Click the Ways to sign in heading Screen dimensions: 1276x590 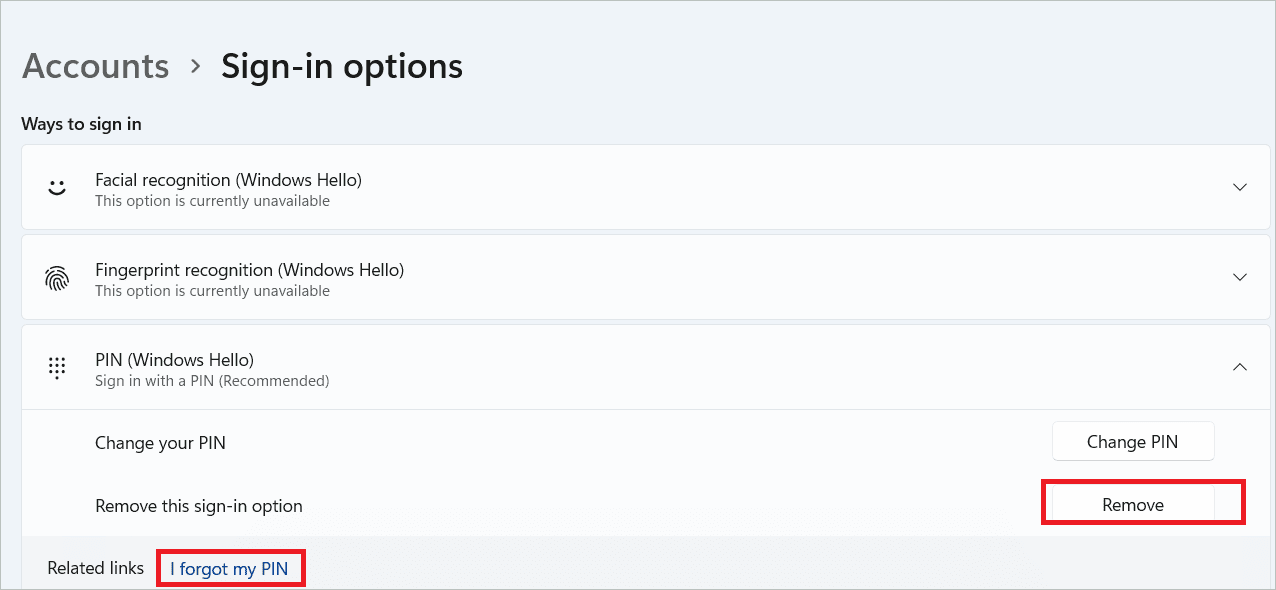[82, 125]
